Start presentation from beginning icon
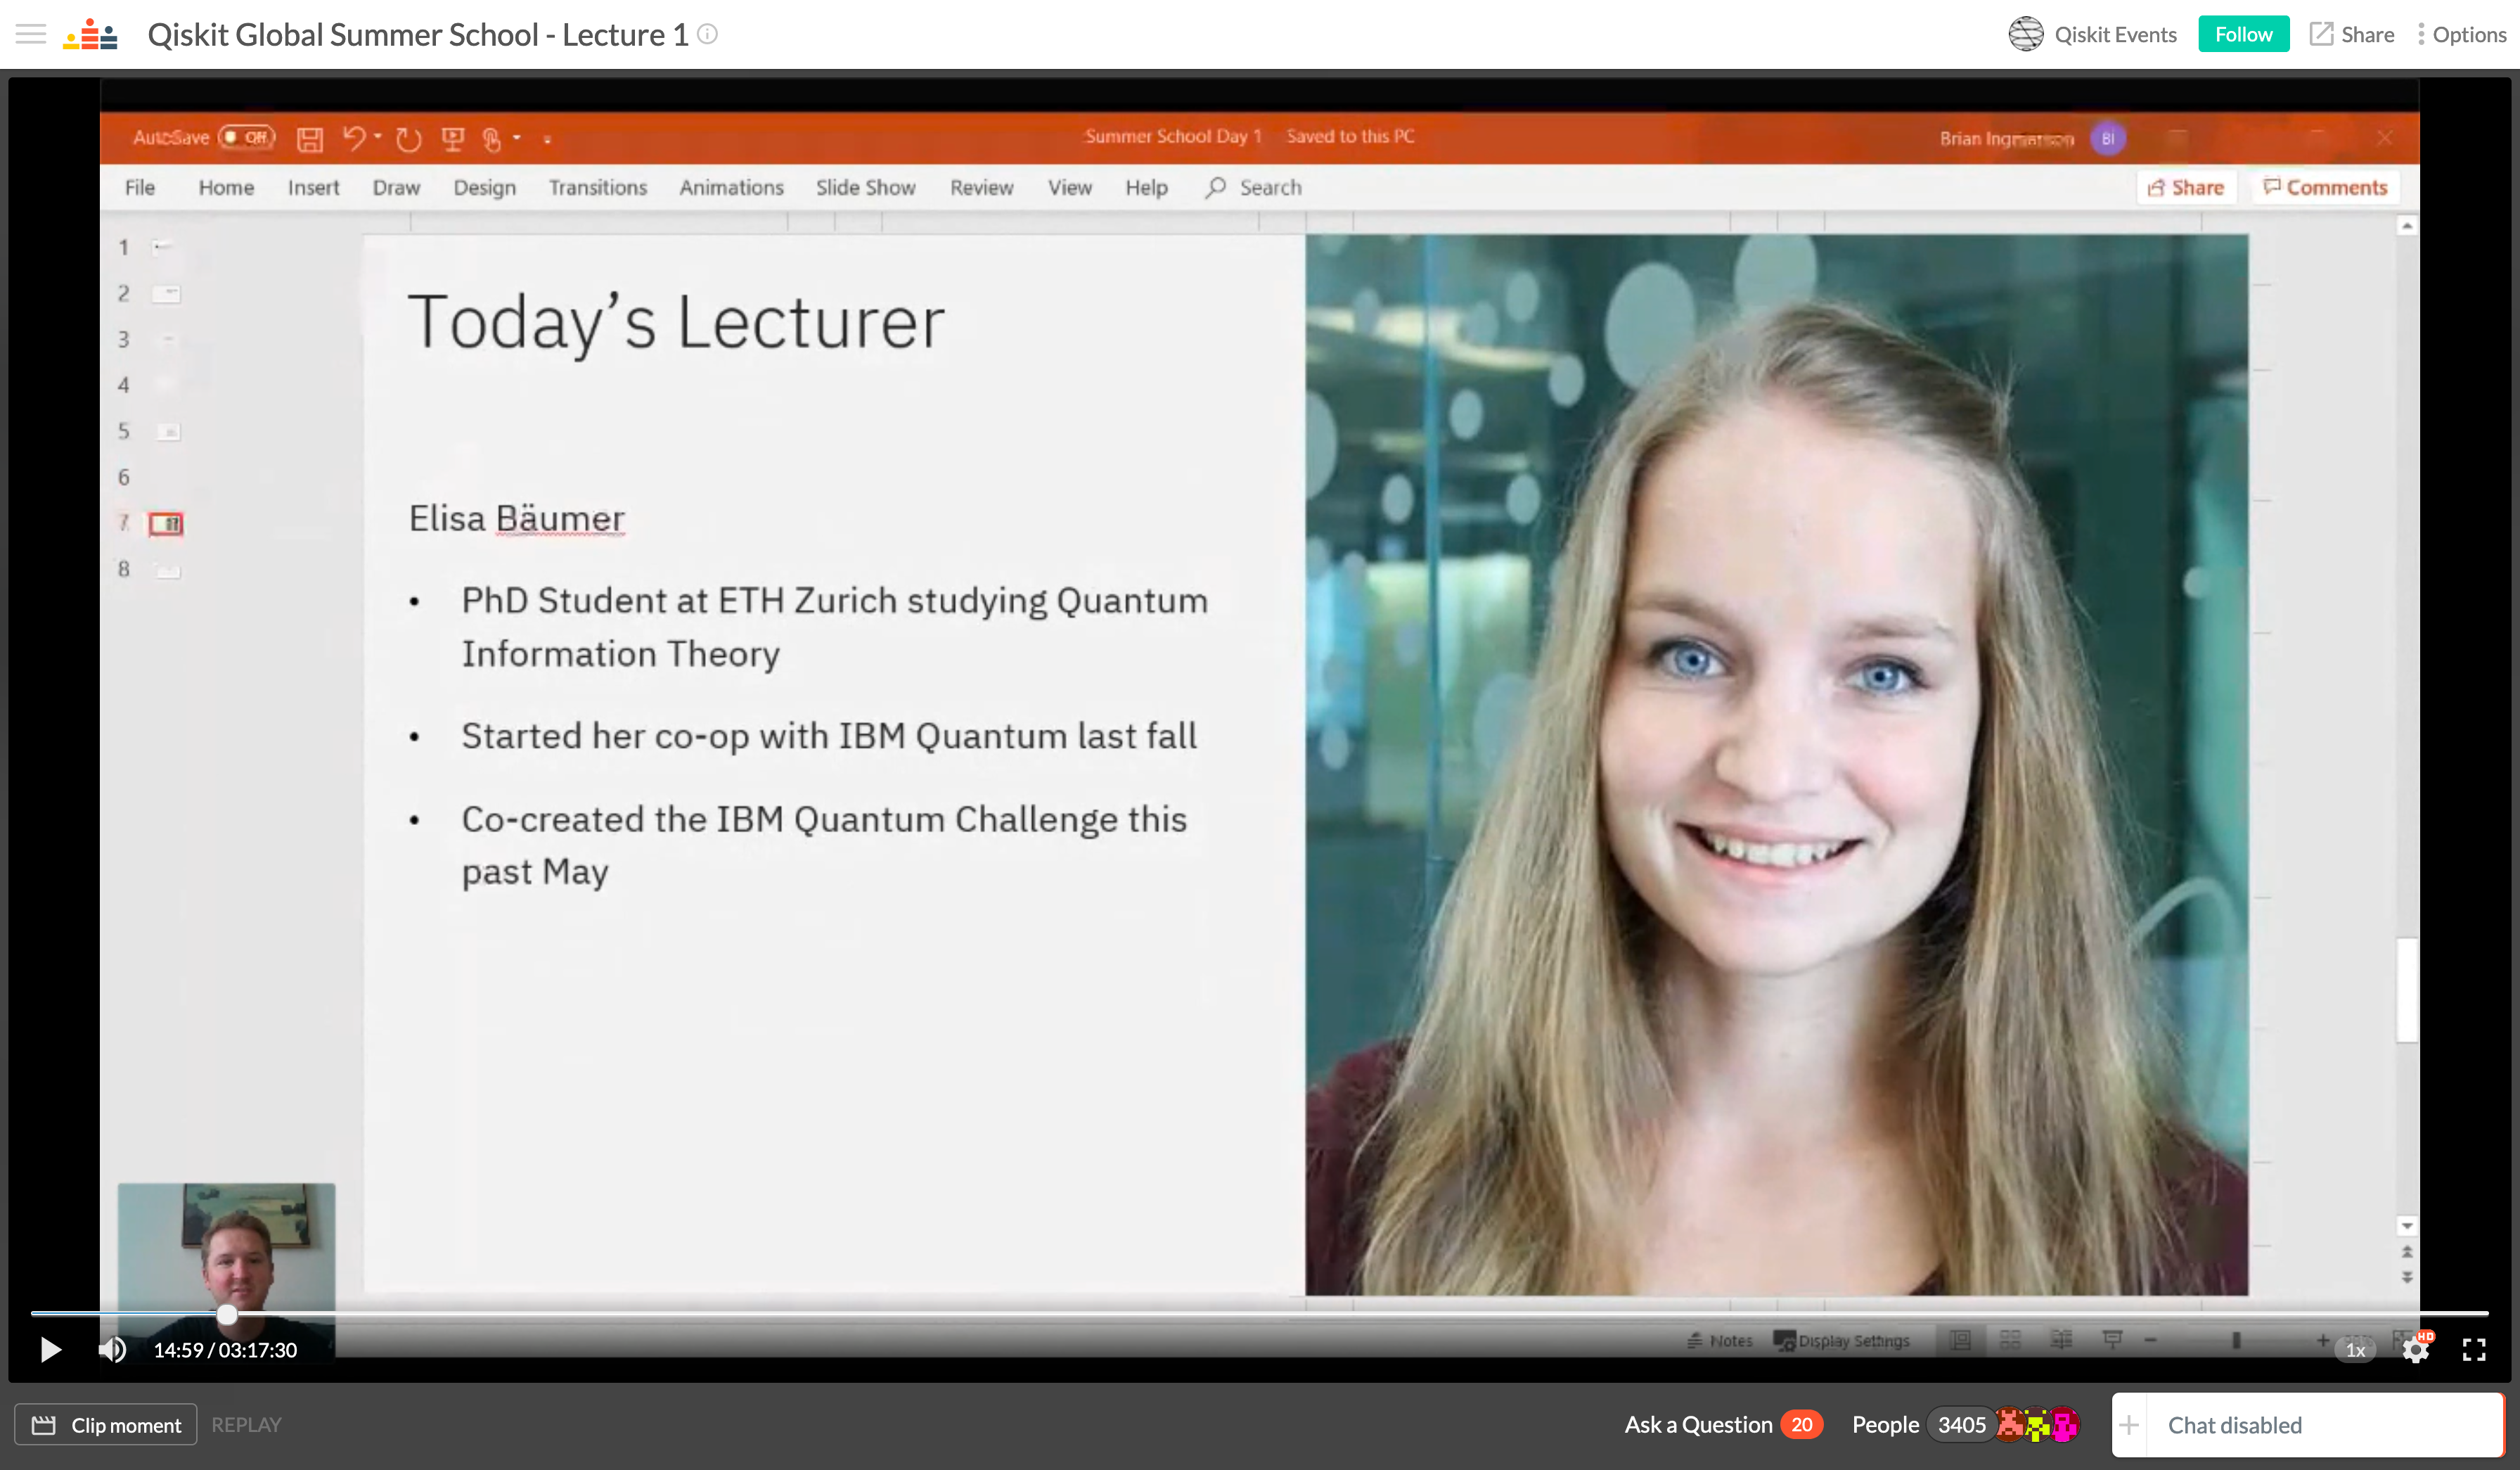 (x=453, y=138)
